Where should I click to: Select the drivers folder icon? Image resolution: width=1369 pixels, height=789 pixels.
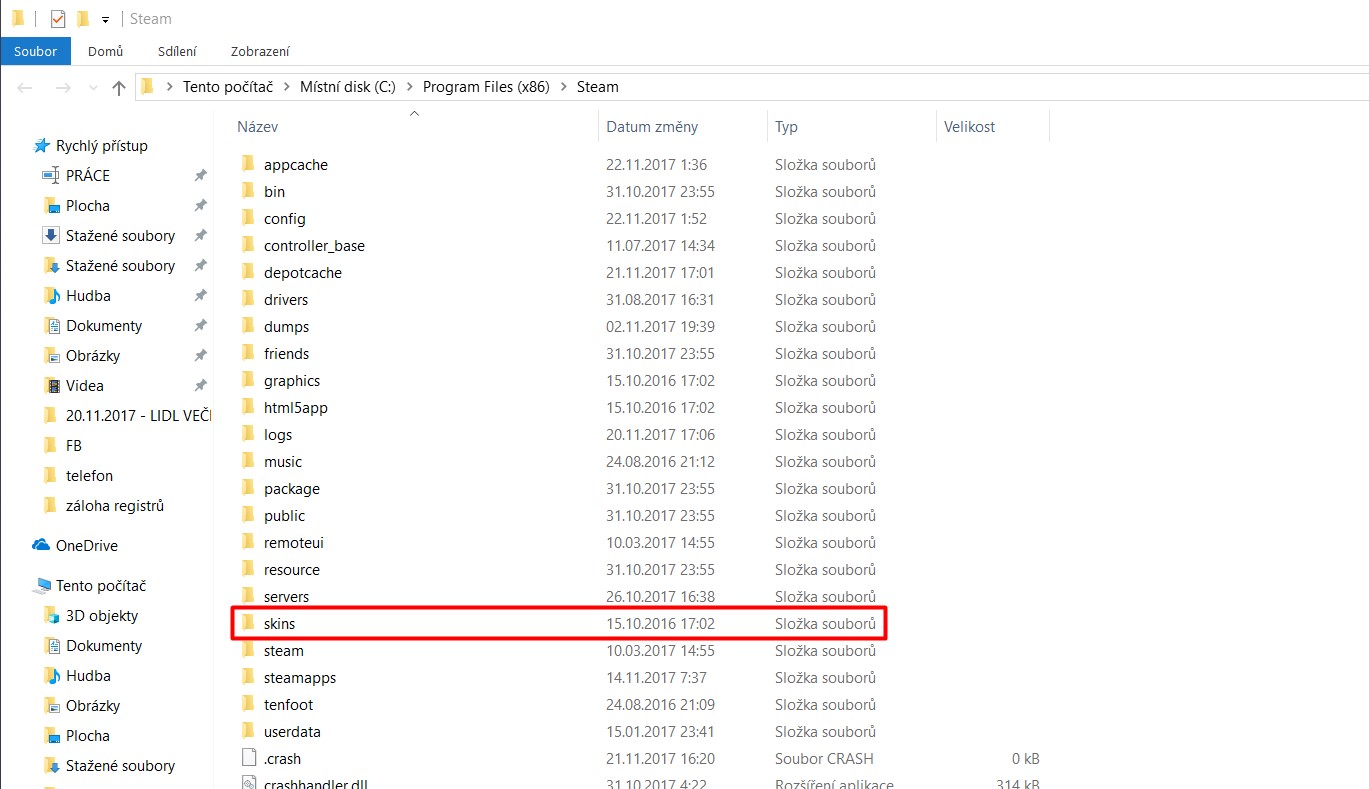[249, 300]
